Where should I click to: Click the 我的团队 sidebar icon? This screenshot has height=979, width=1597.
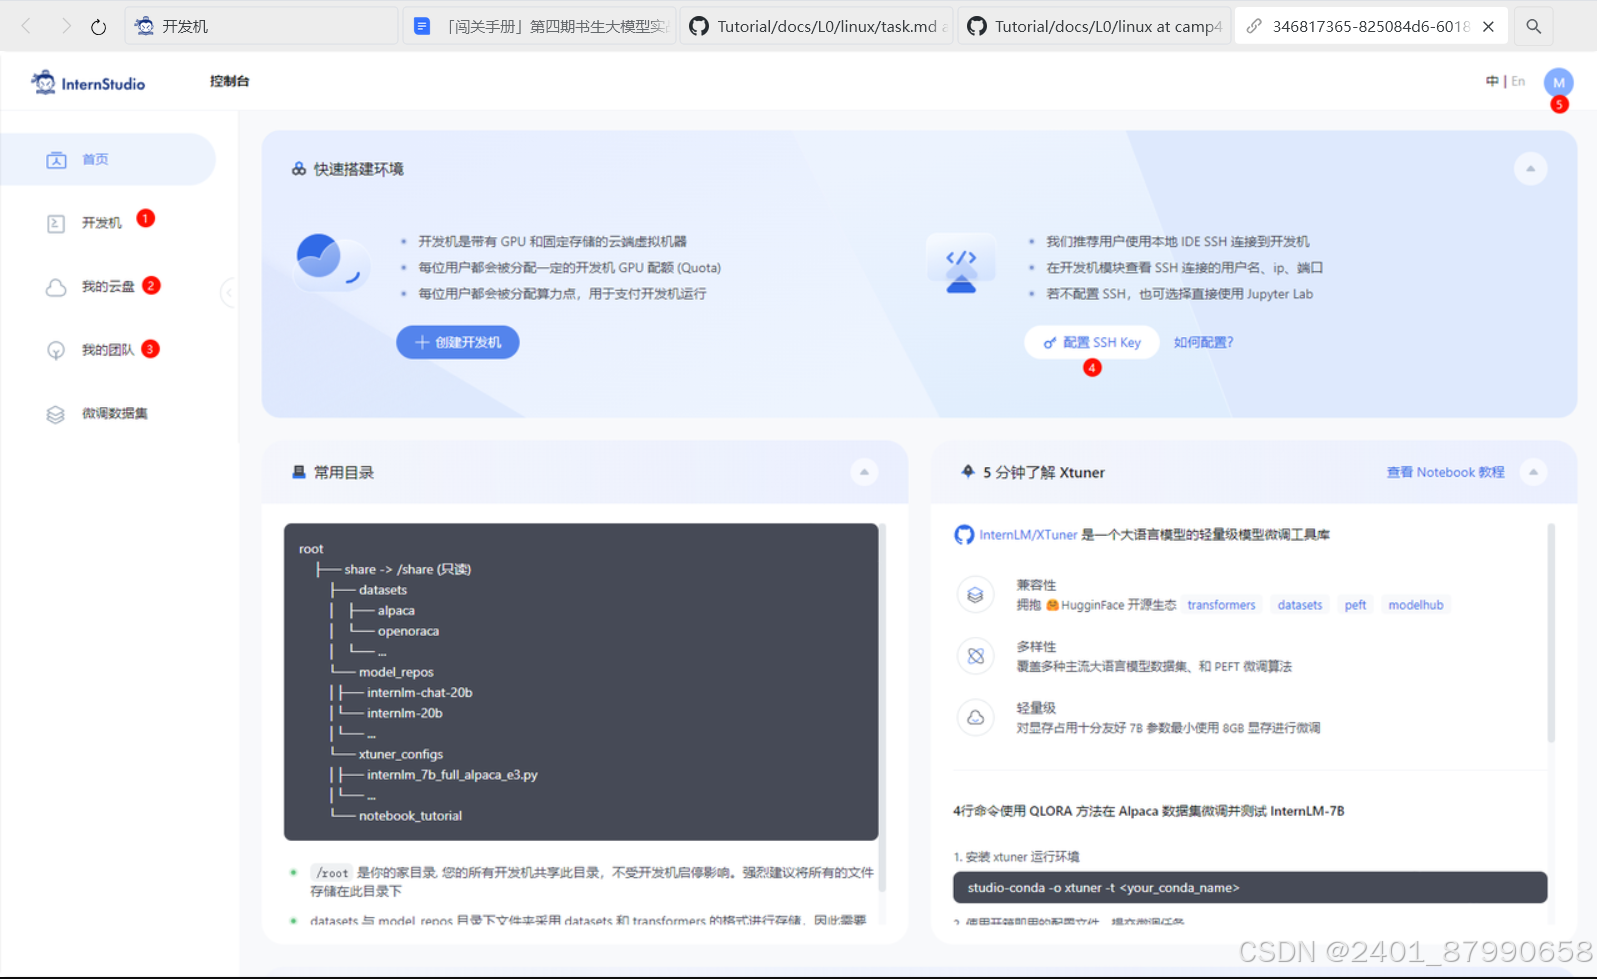pyautogui.click(x=56, y=351)
